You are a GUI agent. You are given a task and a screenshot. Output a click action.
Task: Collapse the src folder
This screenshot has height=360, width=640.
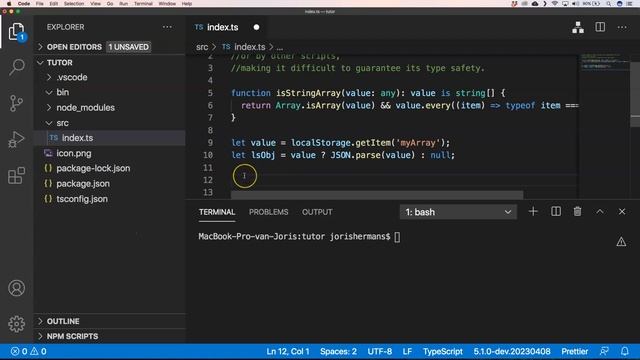pos(62,123)
